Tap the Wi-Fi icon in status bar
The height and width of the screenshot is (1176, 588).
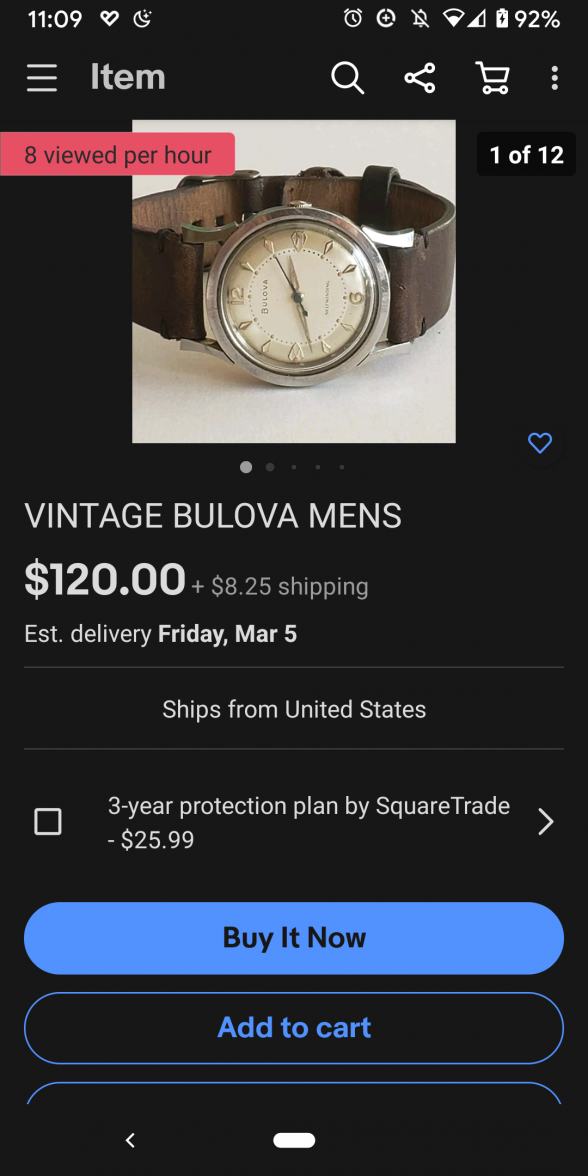tap(452, 18)
